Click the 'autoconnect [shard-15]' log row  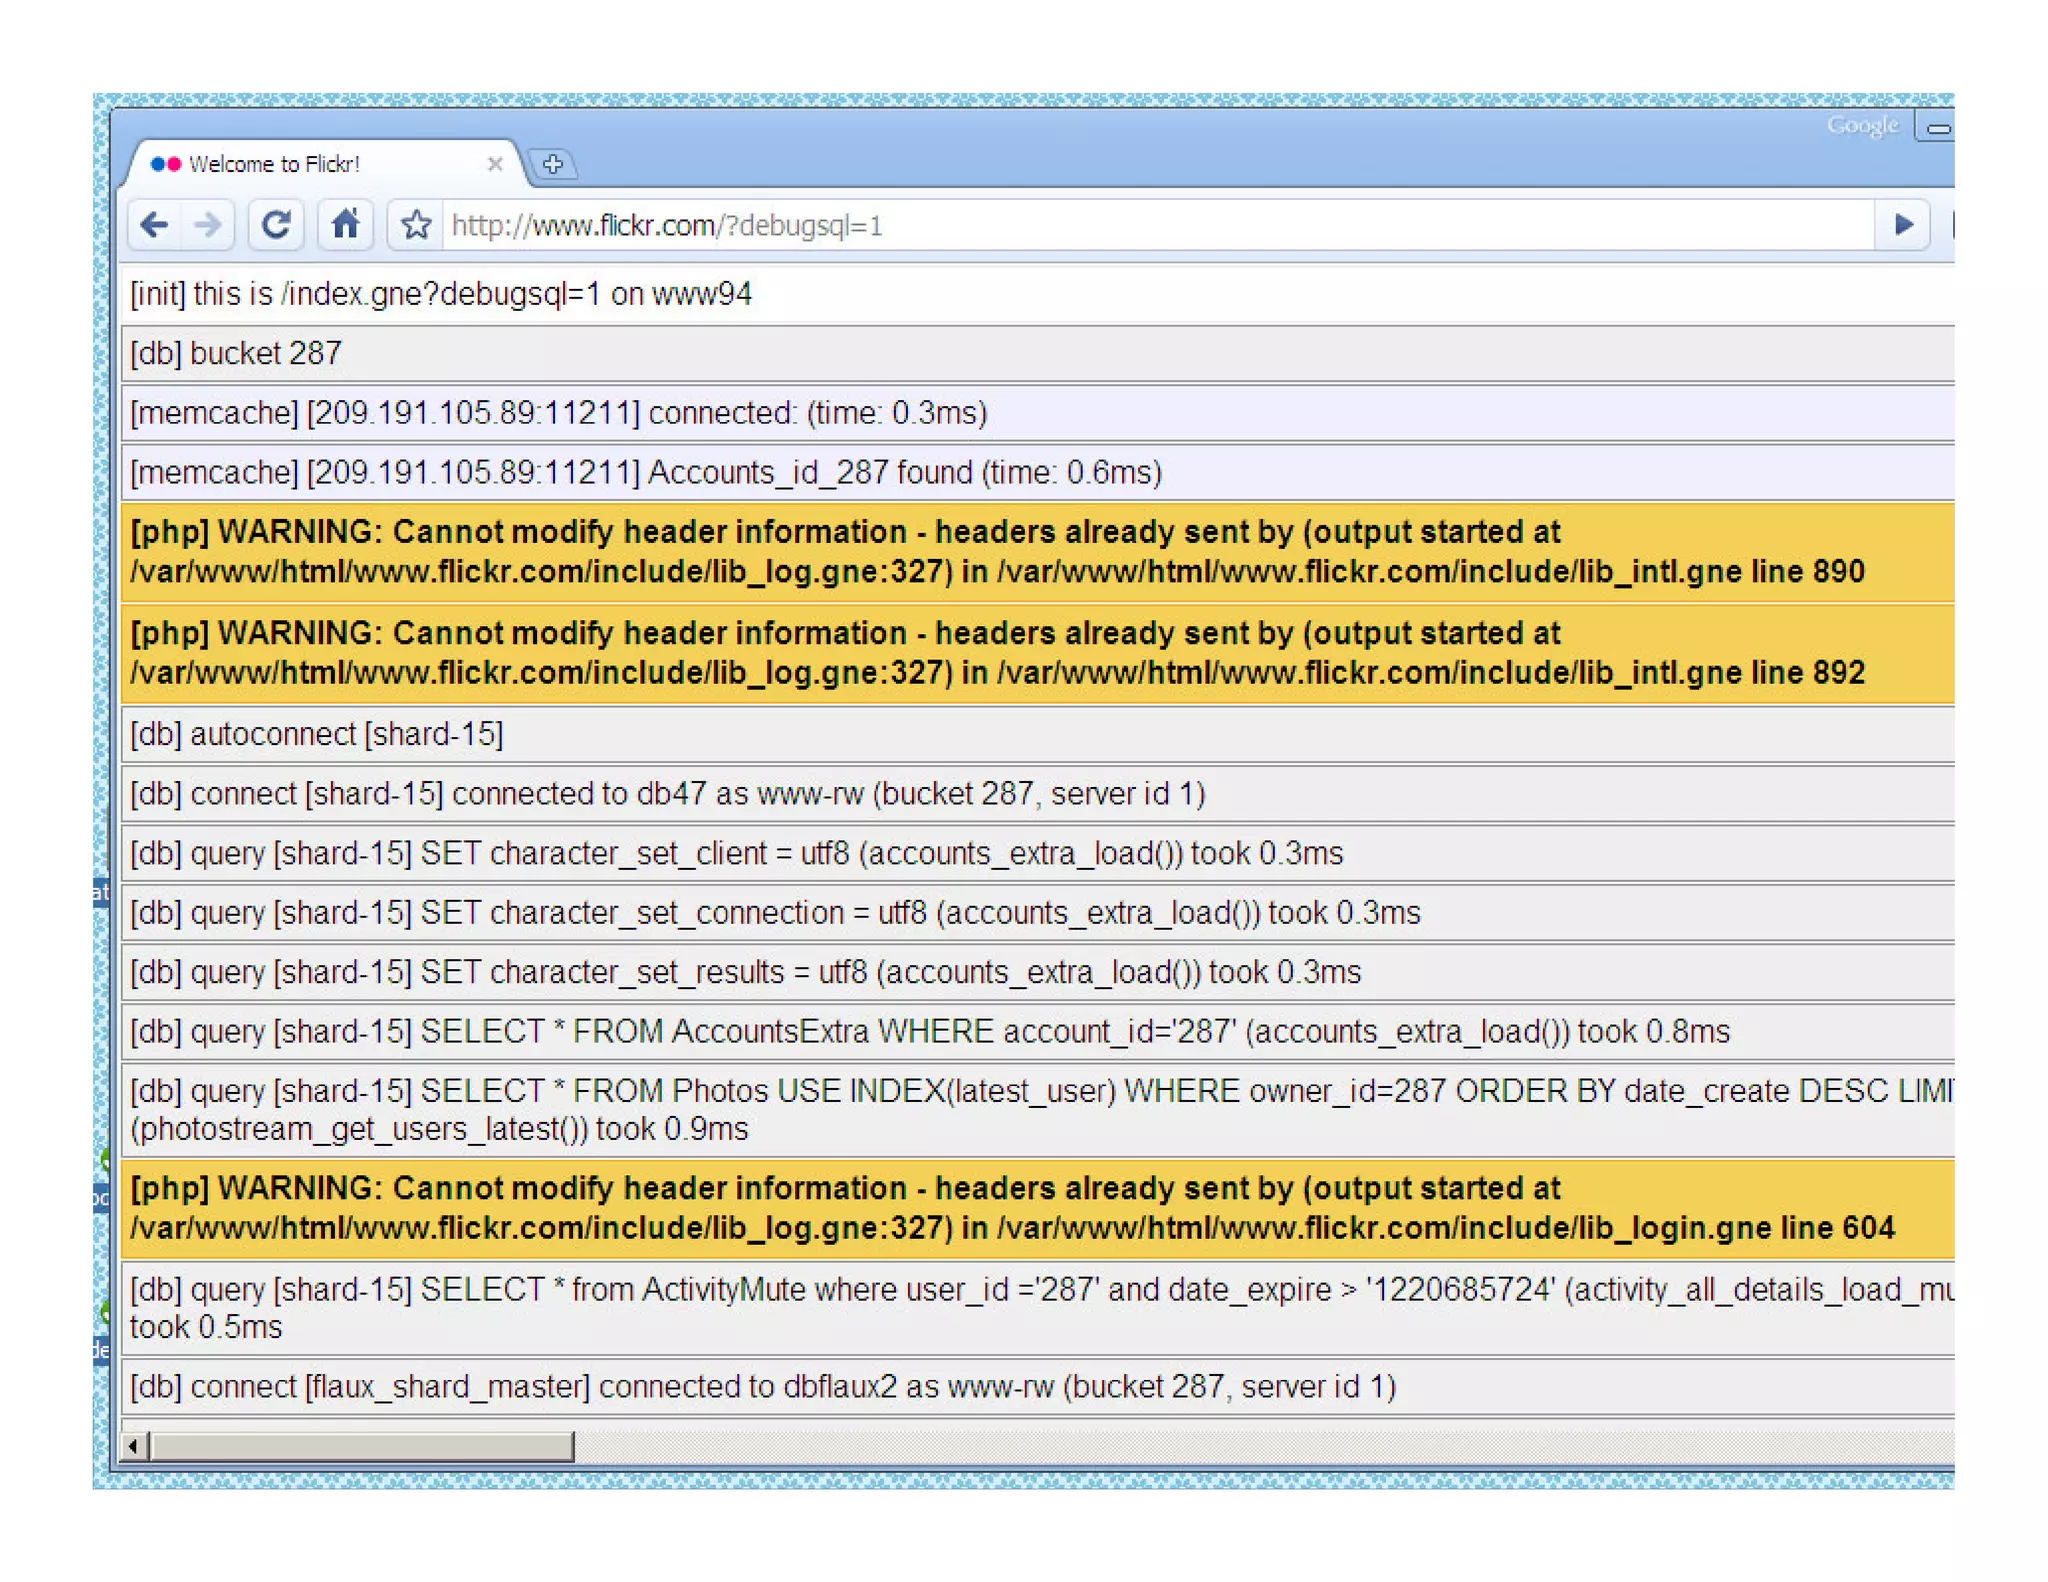pos(318,734)
